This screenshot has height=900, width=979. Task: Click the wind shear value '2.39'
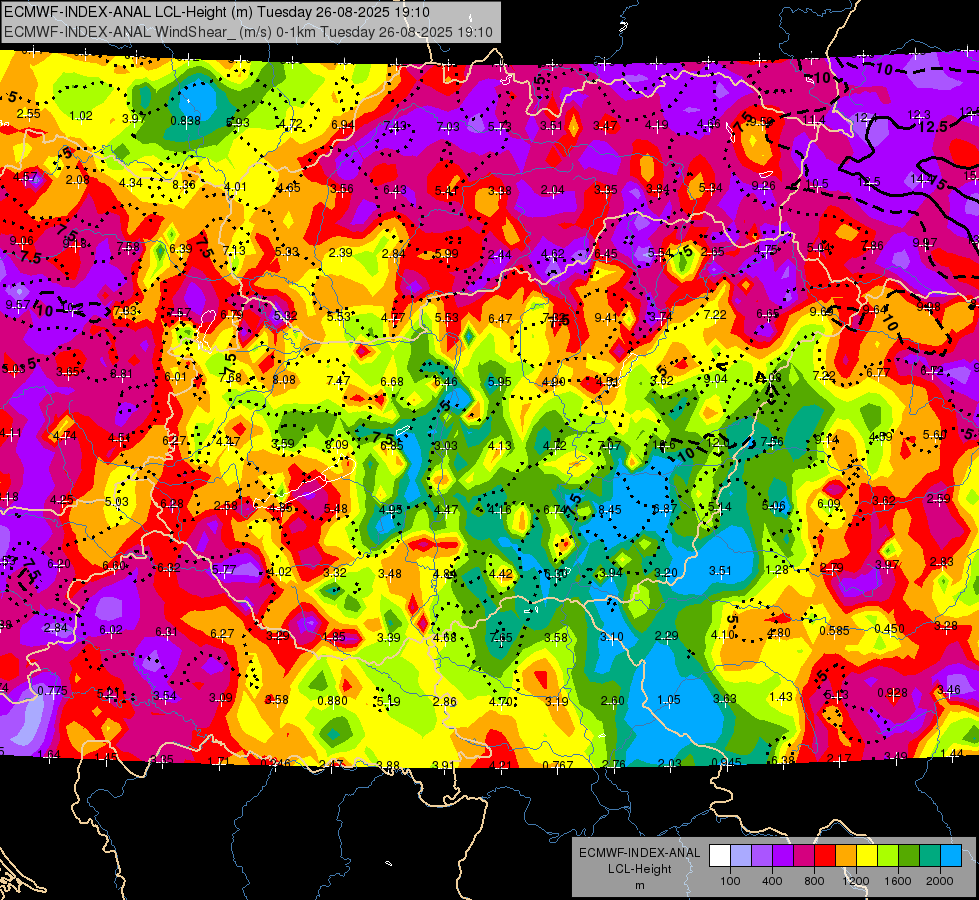[x=341, y=252]
